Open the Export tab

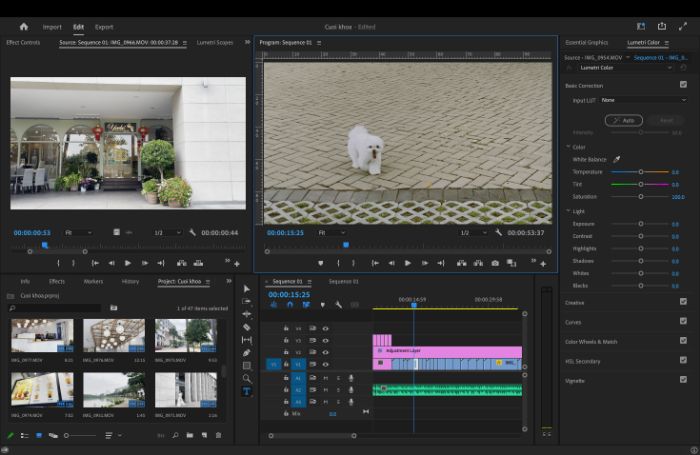(x=104, y=27)
